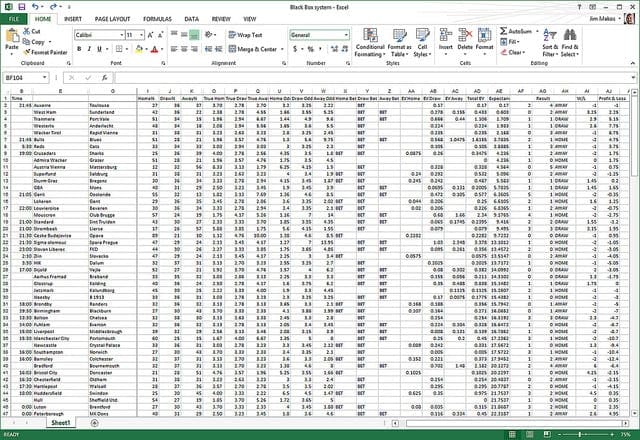Image resolution: width=640 pixels, height=440 pixels.
Task: Open the Name Box dropdown arrow
Action: (44, 78)
